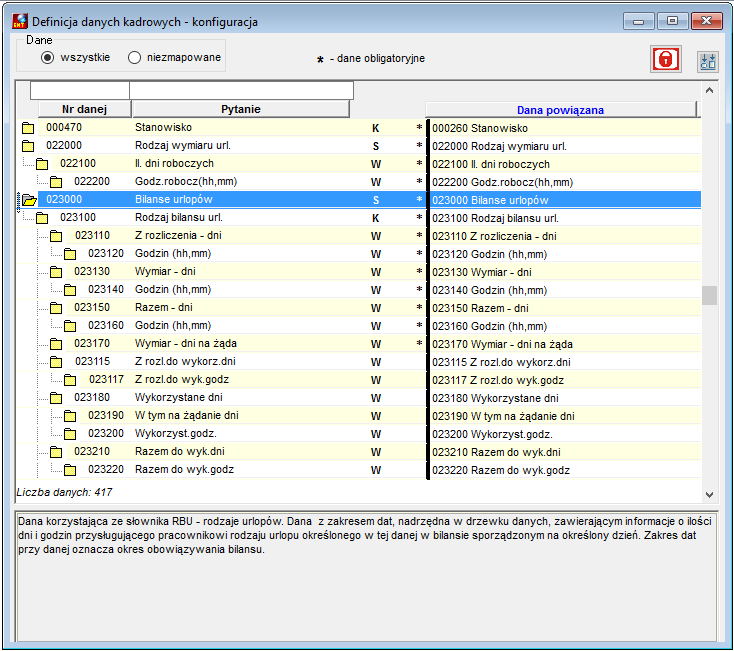Click the folder icon of row 023130
Screen dimensions: 734x651
(x=56, y=272)
